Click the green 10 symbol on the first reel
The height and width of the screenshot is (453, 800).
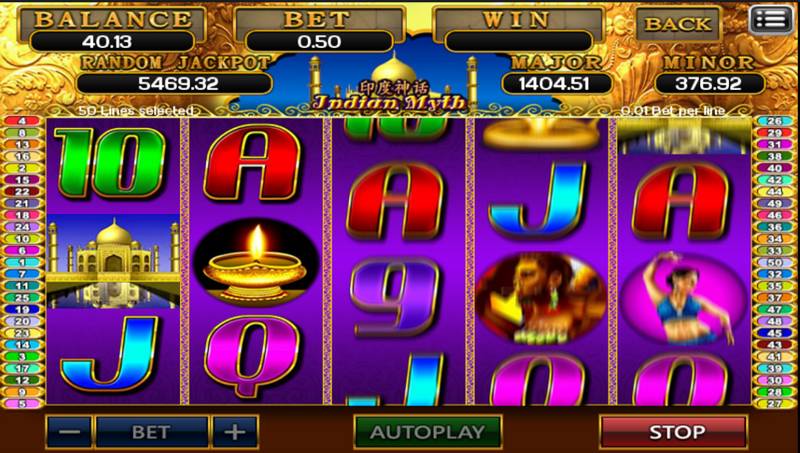click(x=110, y=162)
